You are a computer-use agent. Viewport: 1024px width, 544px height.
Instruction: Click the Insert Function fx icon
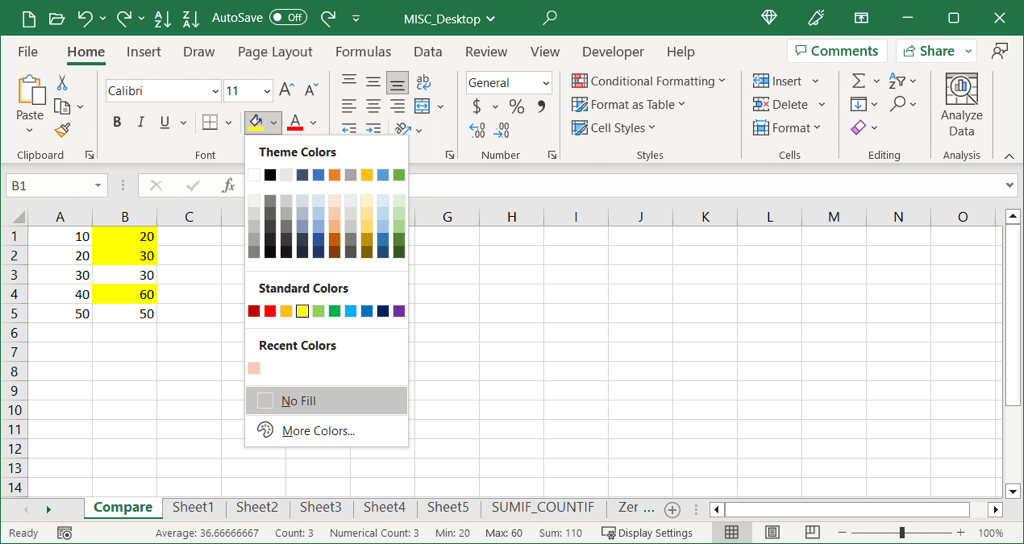pos(228,185)
